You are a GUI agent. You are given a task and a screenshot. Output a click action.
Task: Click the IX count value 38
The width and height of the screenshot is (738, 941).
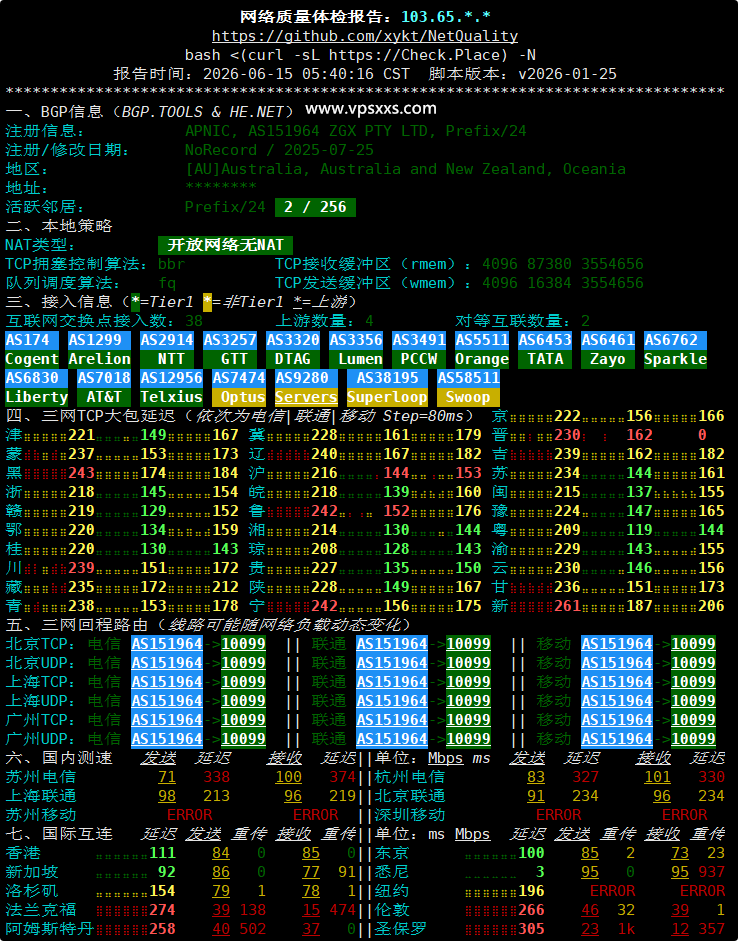[194, 321]
